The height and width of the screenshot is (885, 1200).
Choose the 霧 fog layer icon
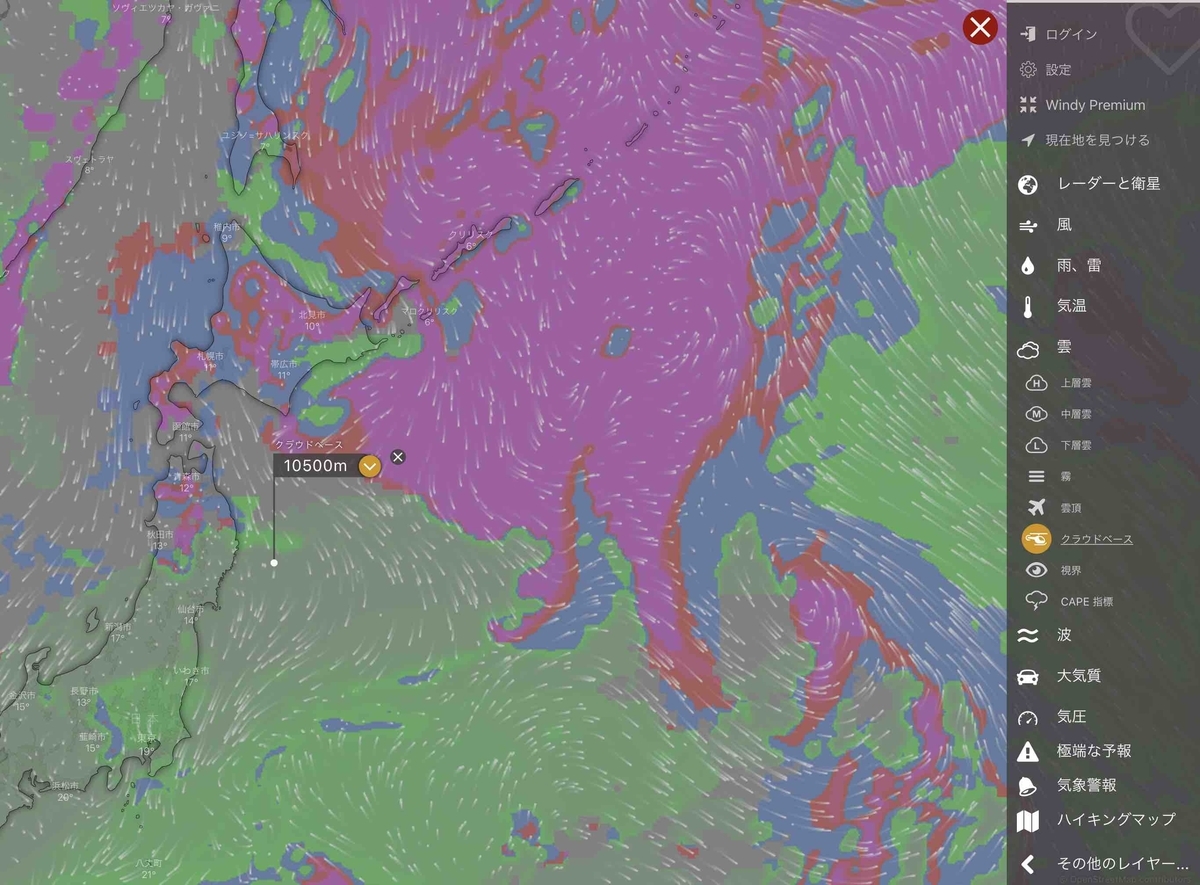(1037, 477)
